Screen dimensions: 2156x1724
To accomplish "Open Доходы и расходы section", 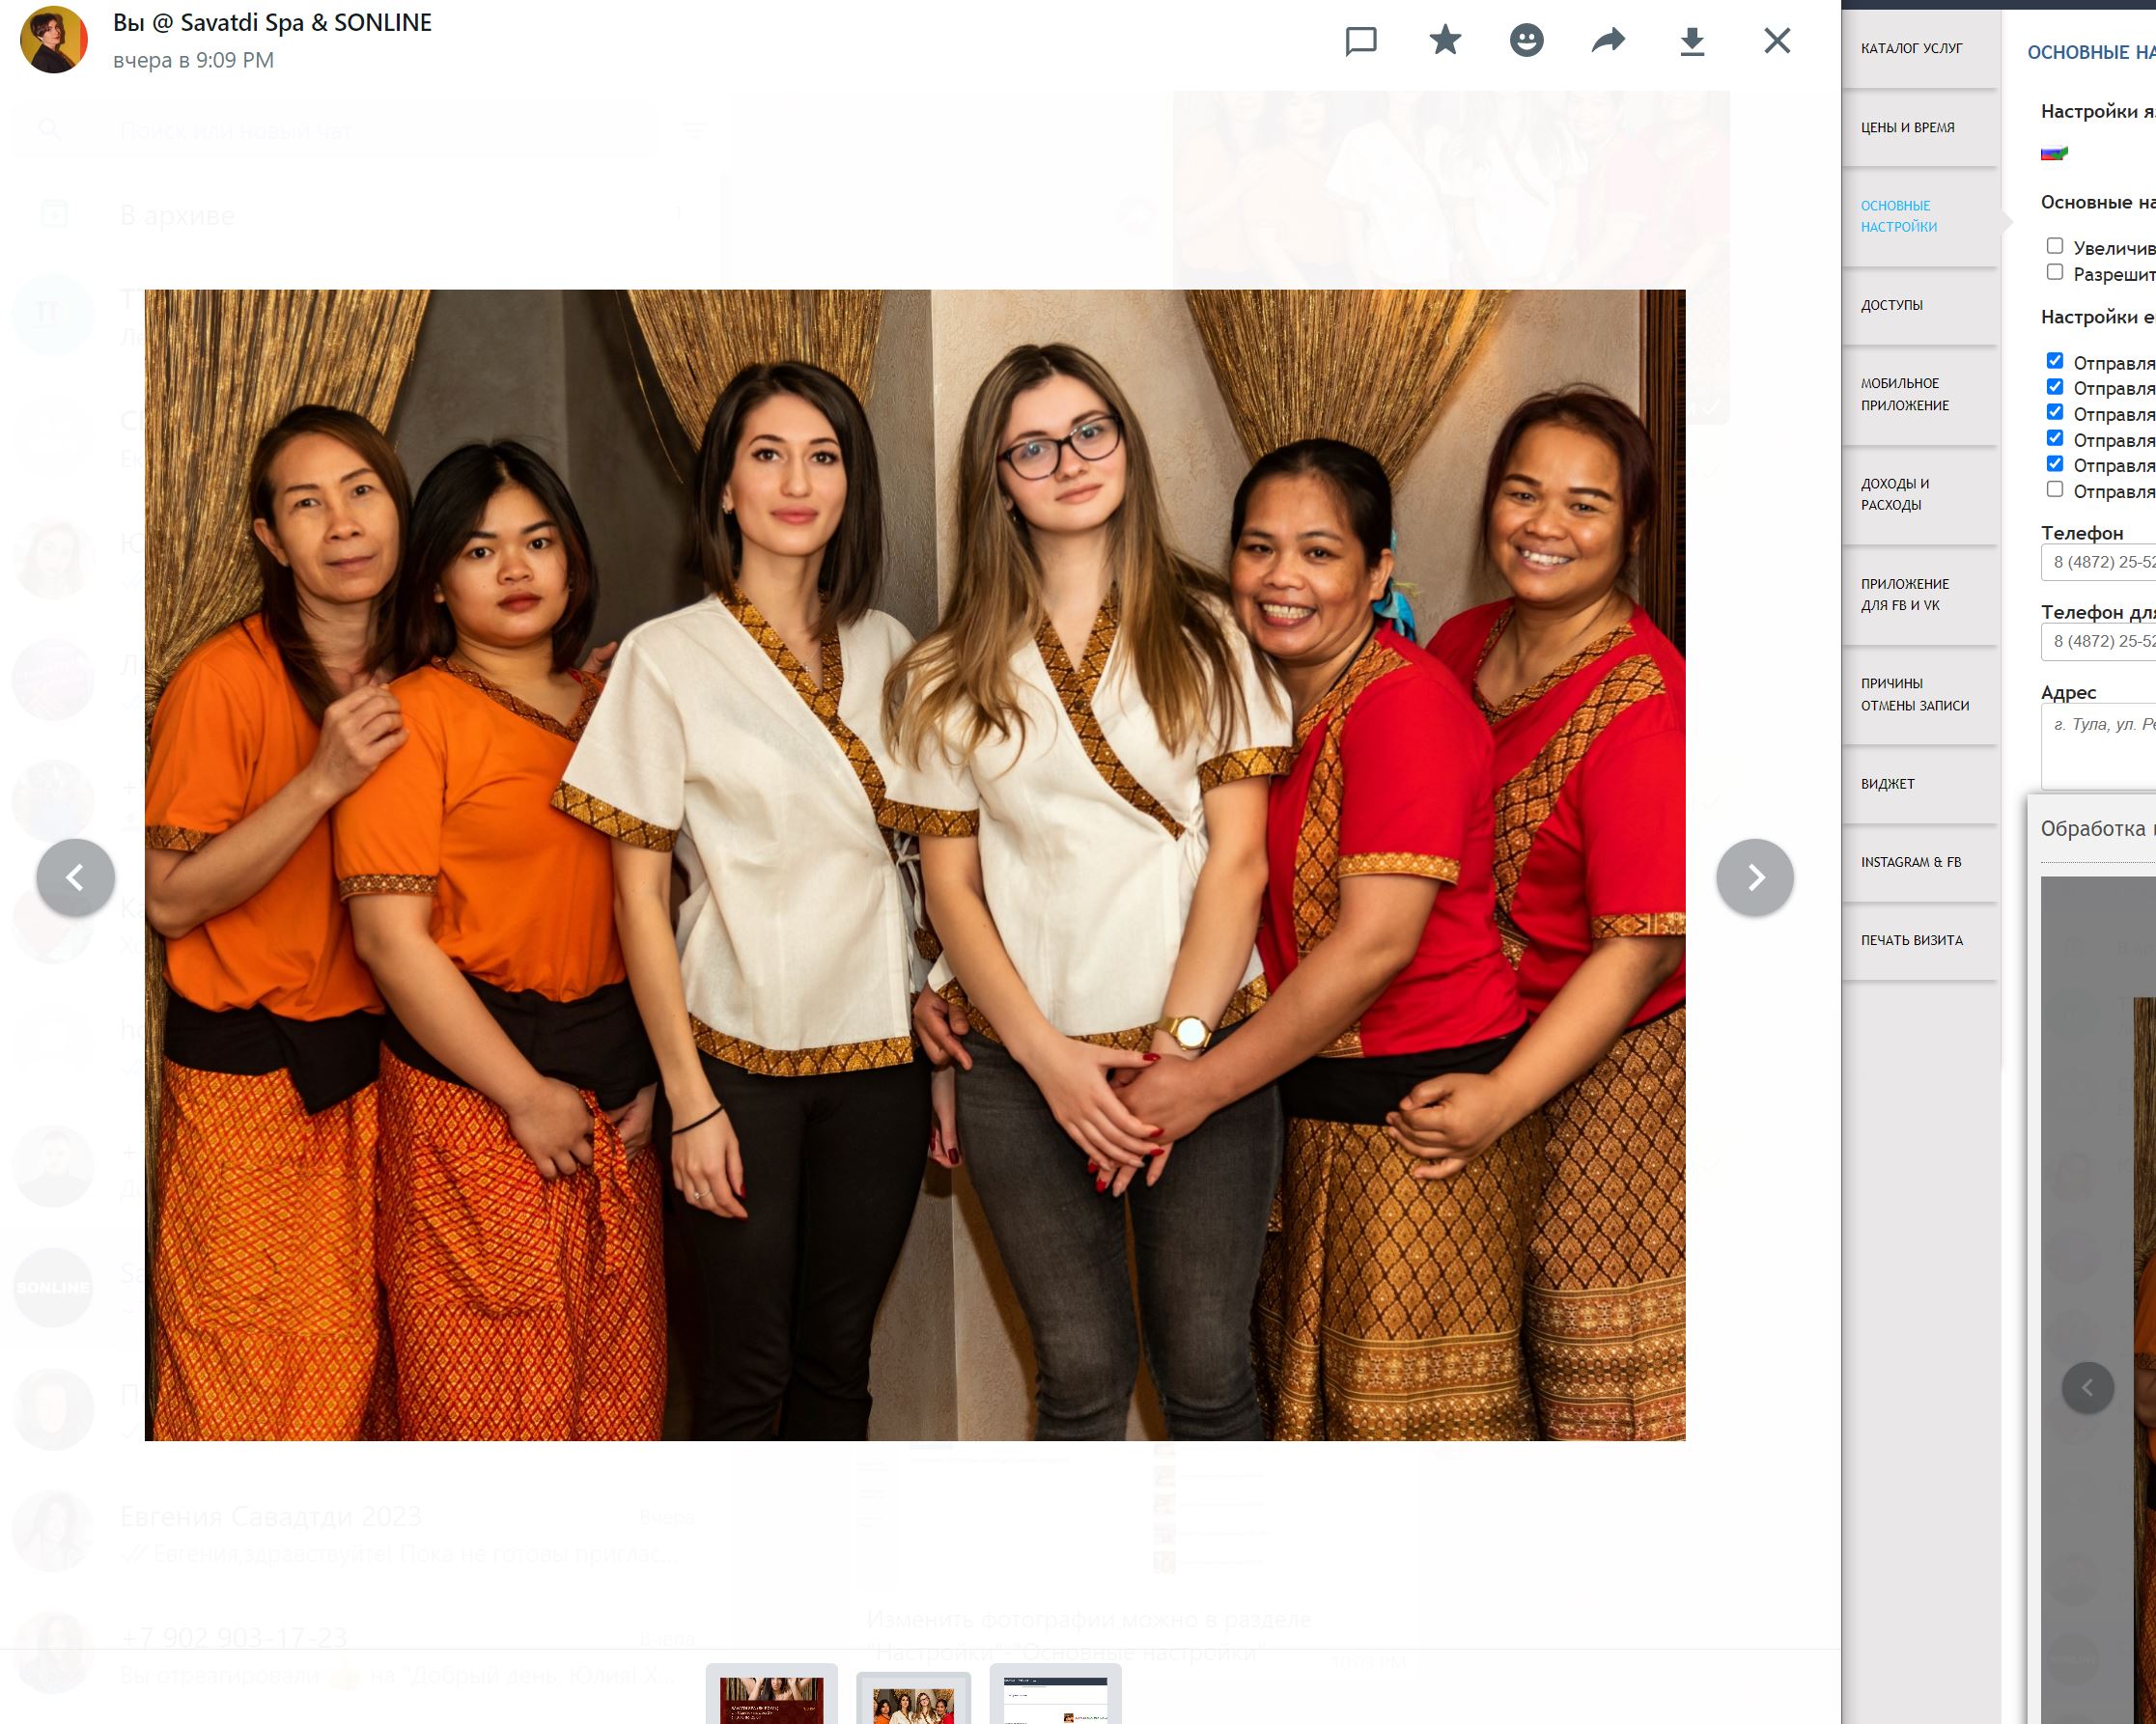I will (1919, 494).
